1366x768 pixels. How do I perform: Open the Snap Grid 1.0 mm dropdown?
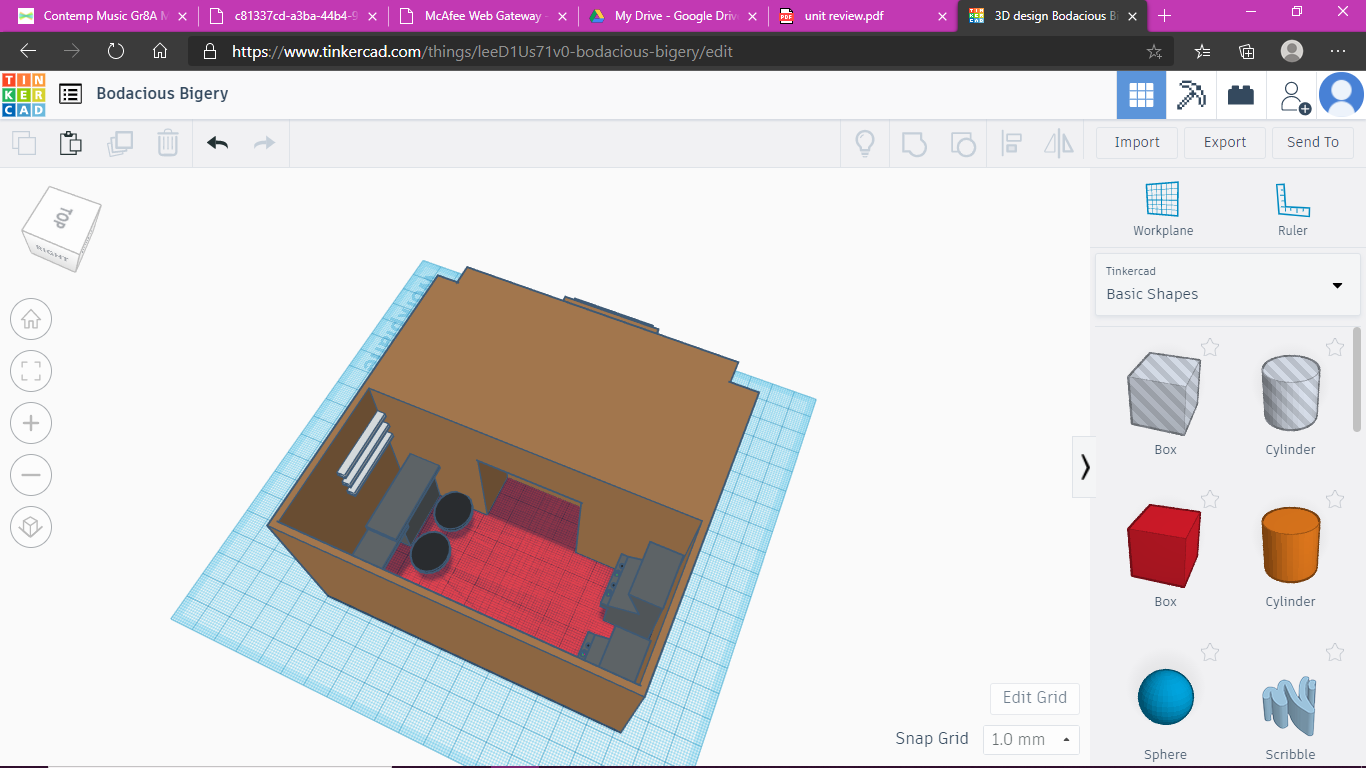[1031, 740]
